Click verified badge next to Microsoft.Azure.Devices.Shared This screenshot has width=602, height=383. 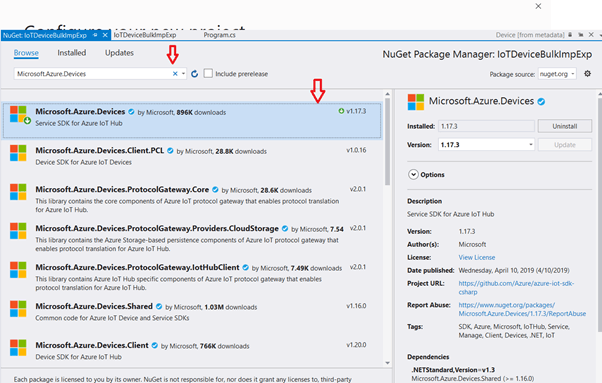click(x=159, y=306)
